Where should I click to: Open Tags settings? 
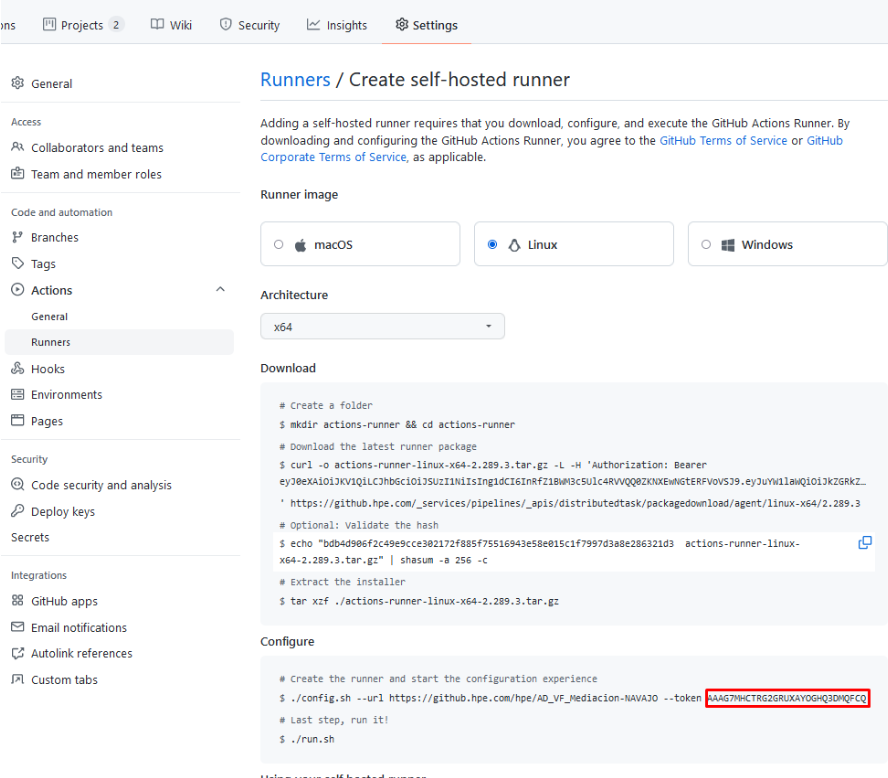[43, 264]
